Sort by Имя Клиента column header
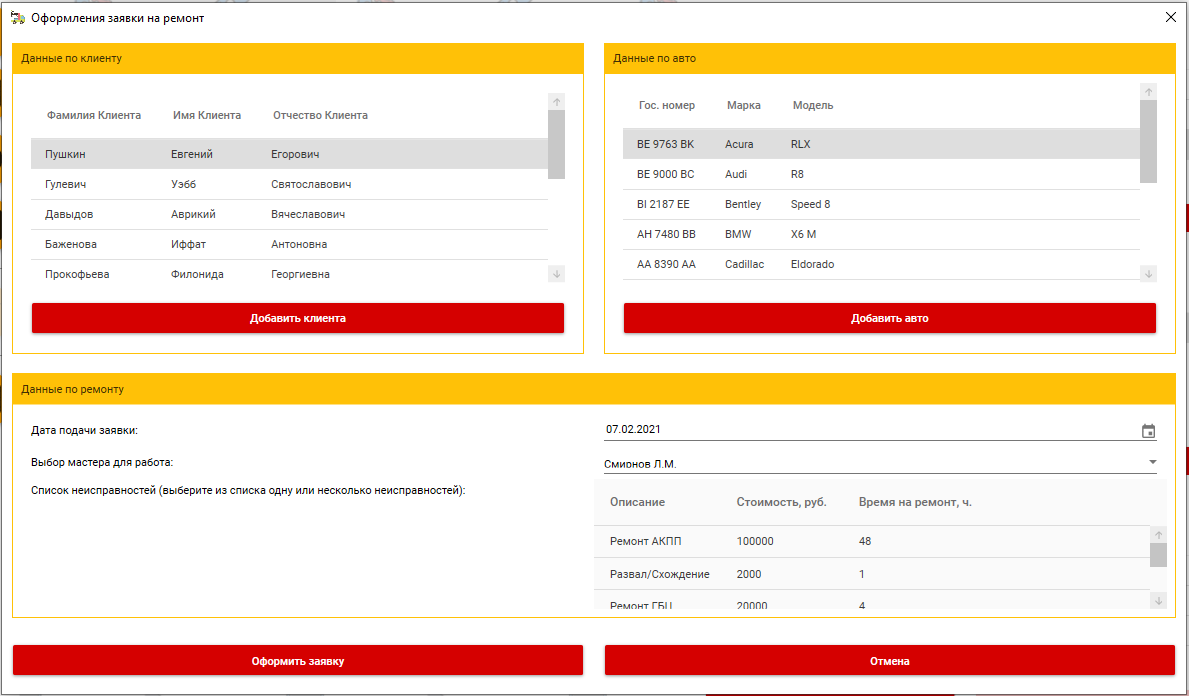 pos(207,115)
